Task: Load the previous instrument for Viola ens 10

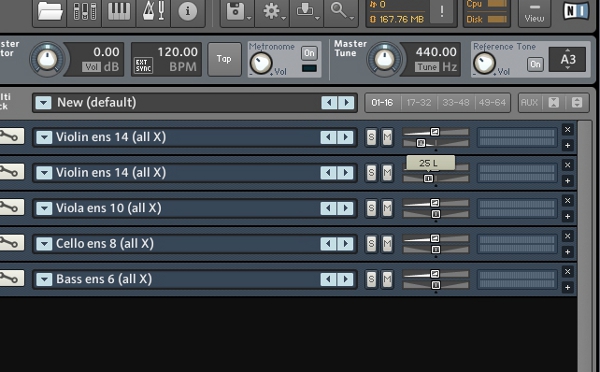Action: (328, 208)
